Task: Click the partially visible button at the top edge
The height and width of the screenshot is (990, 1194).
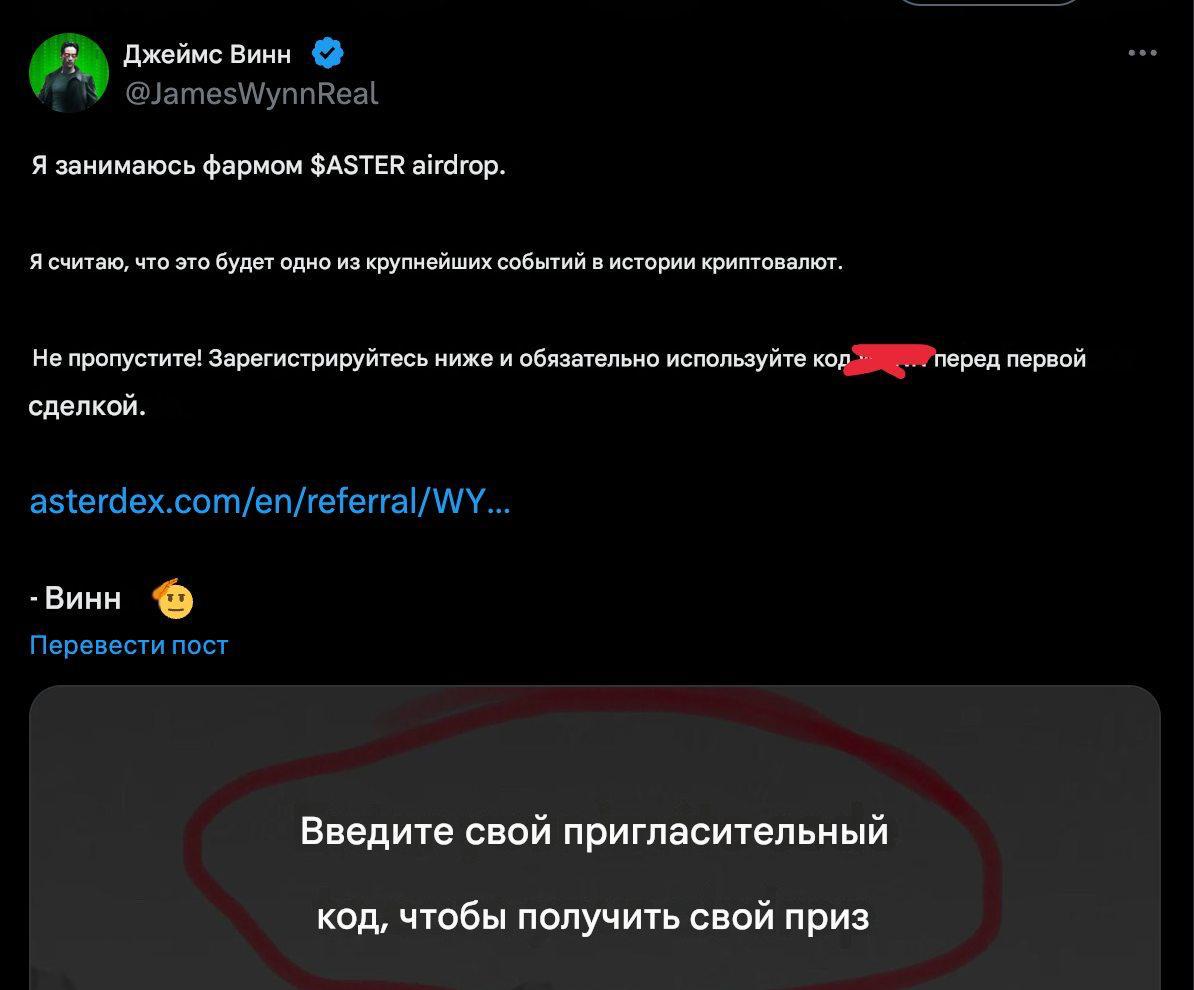Action: click(x=988, y=2)
